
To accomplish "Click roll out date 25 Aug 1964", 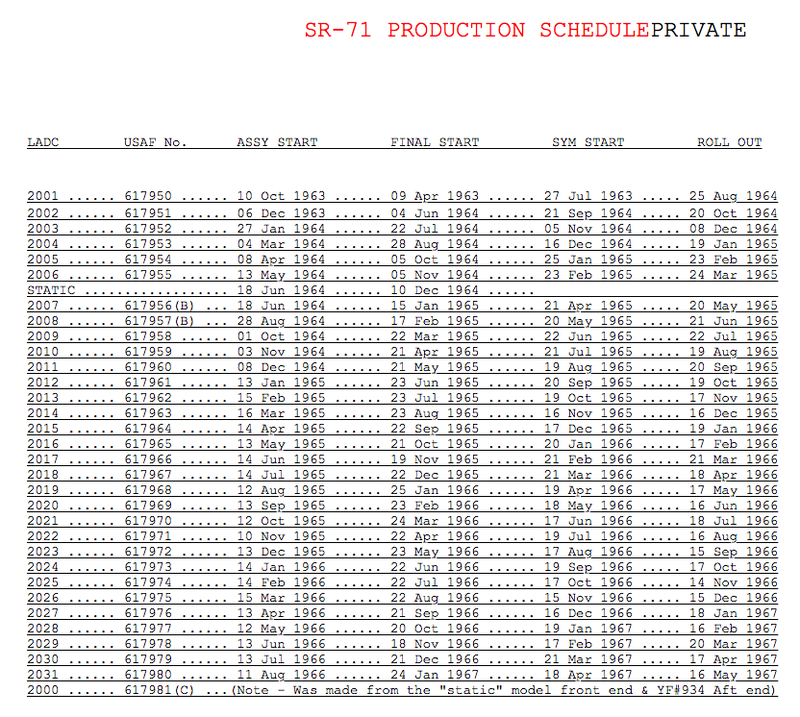I will pos(733,196).
